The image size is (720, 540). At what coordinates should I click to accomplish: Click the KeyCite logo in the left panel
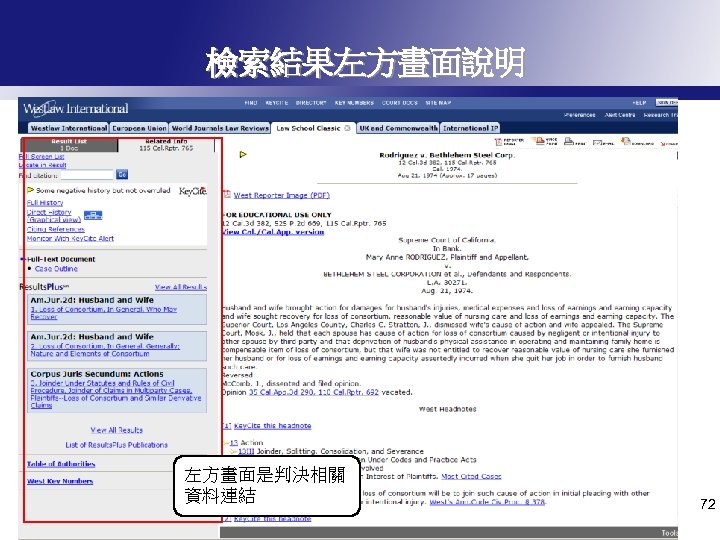(192, 191)
